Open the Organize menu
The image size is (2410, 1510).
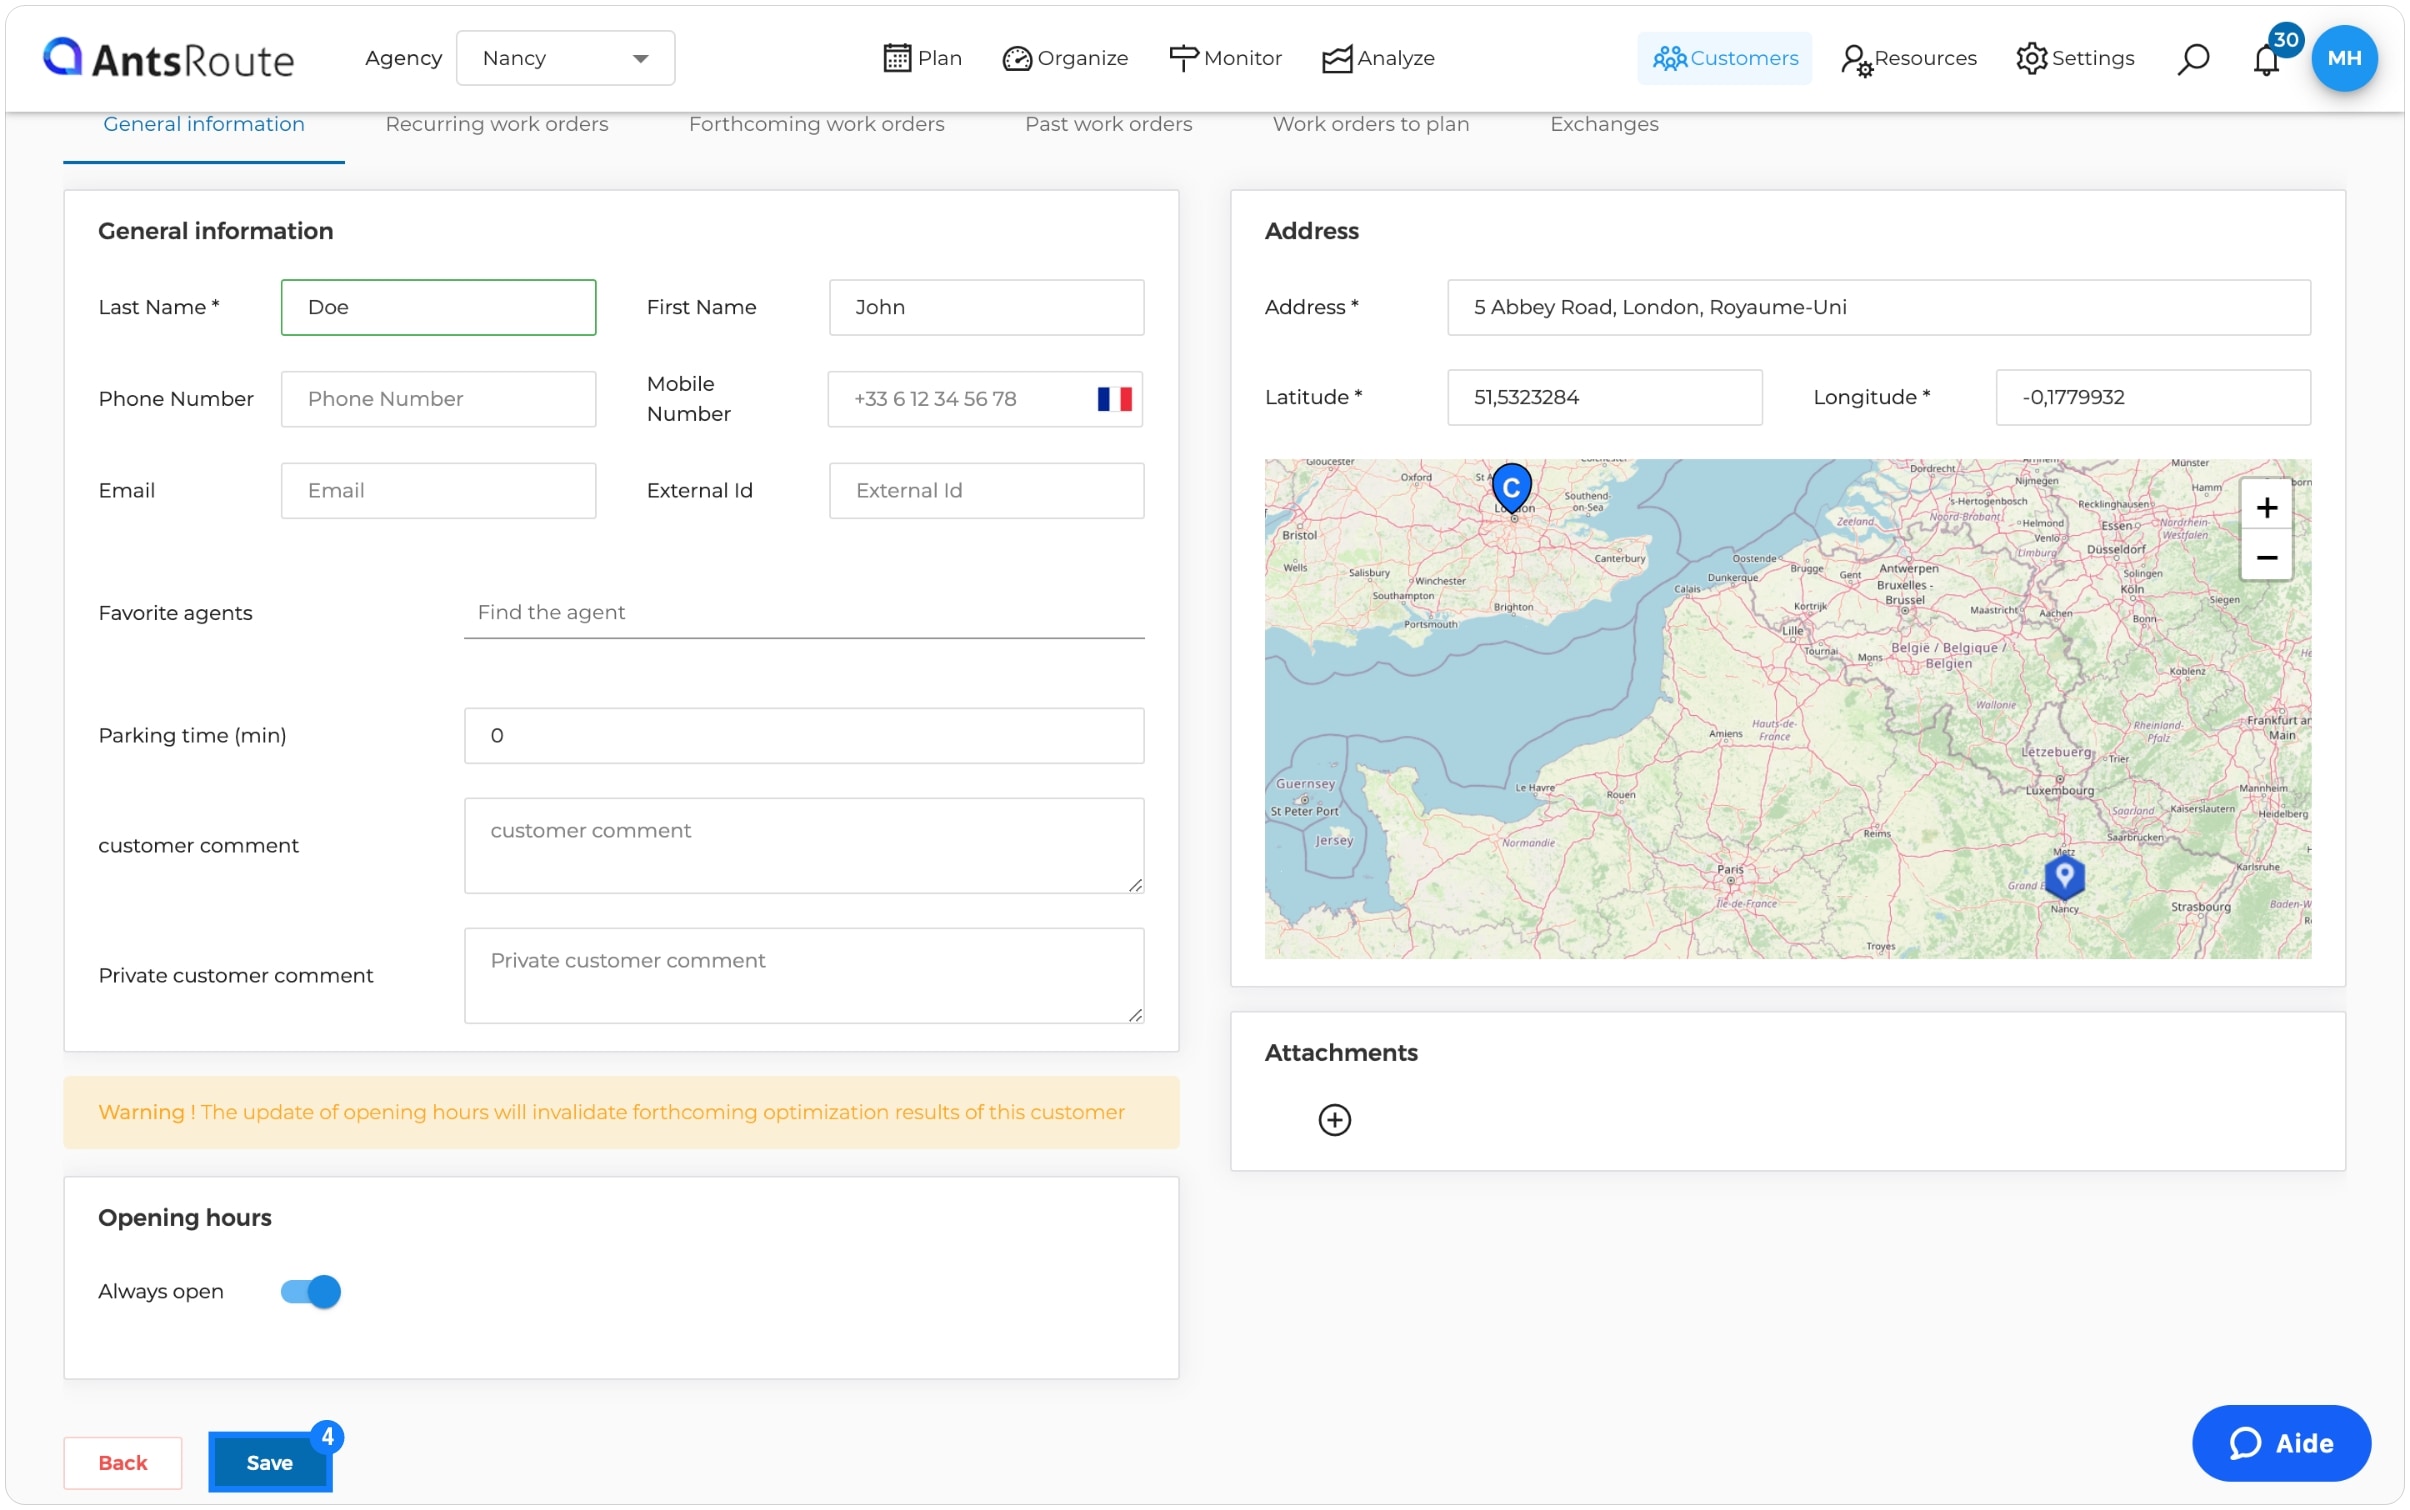pos(1065,58)
